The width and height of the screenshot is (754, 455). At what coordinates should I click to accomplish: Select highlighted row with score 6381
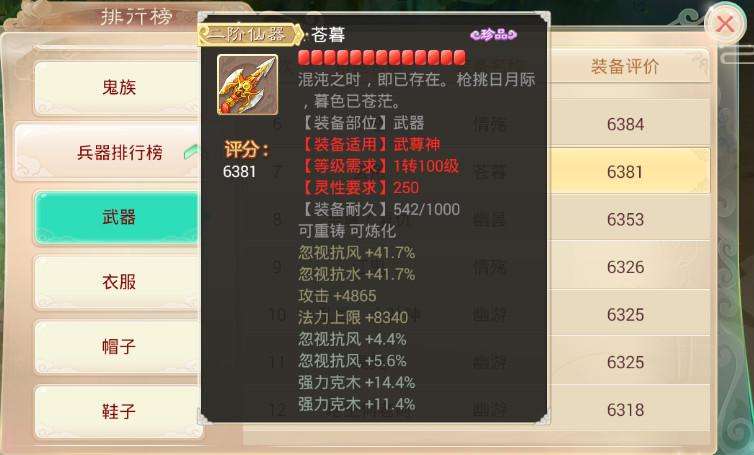[629, 172]
